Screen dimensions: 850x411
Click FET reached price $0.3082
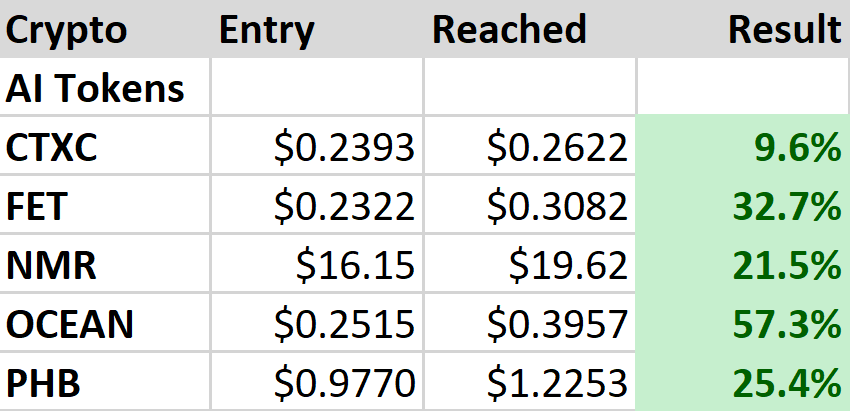pos(557,207)
